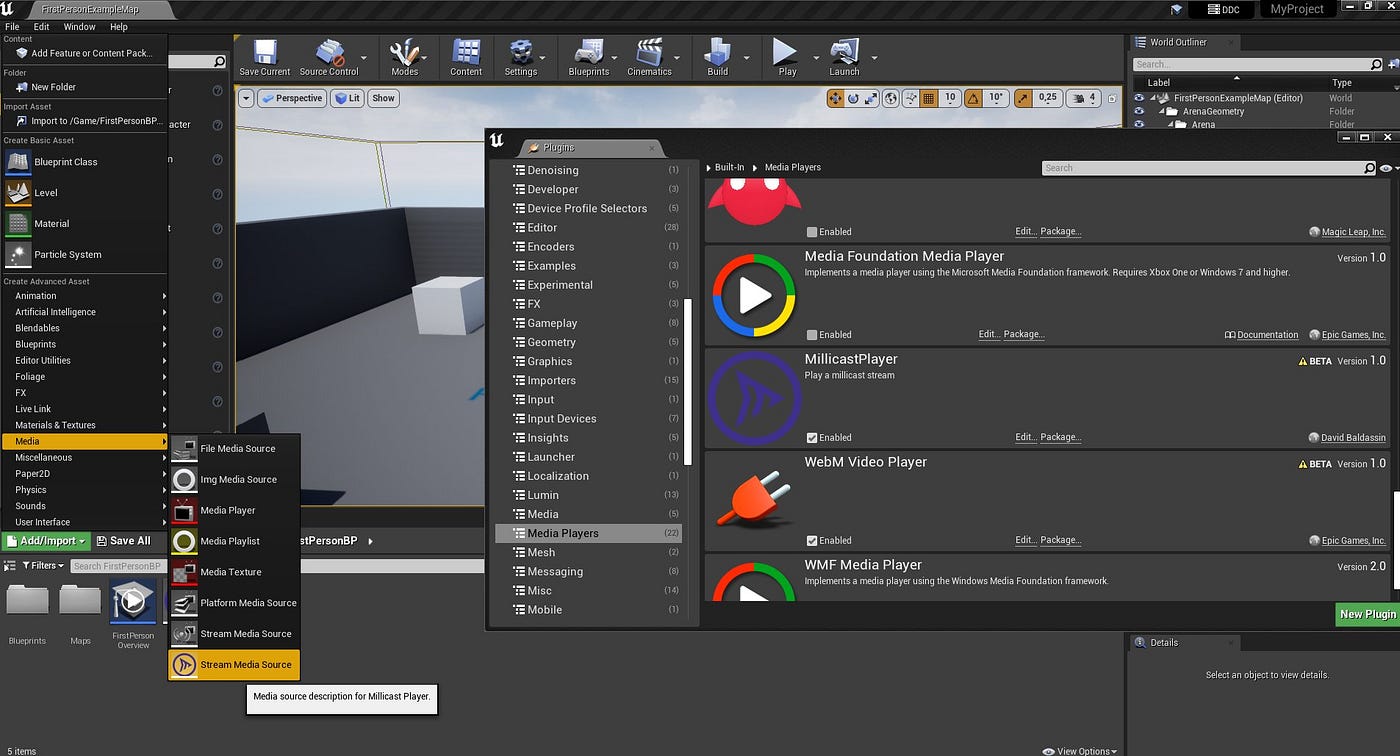Open the View Options dropdown
Screen dimensions: 1400x756
tap(1080, 751)
